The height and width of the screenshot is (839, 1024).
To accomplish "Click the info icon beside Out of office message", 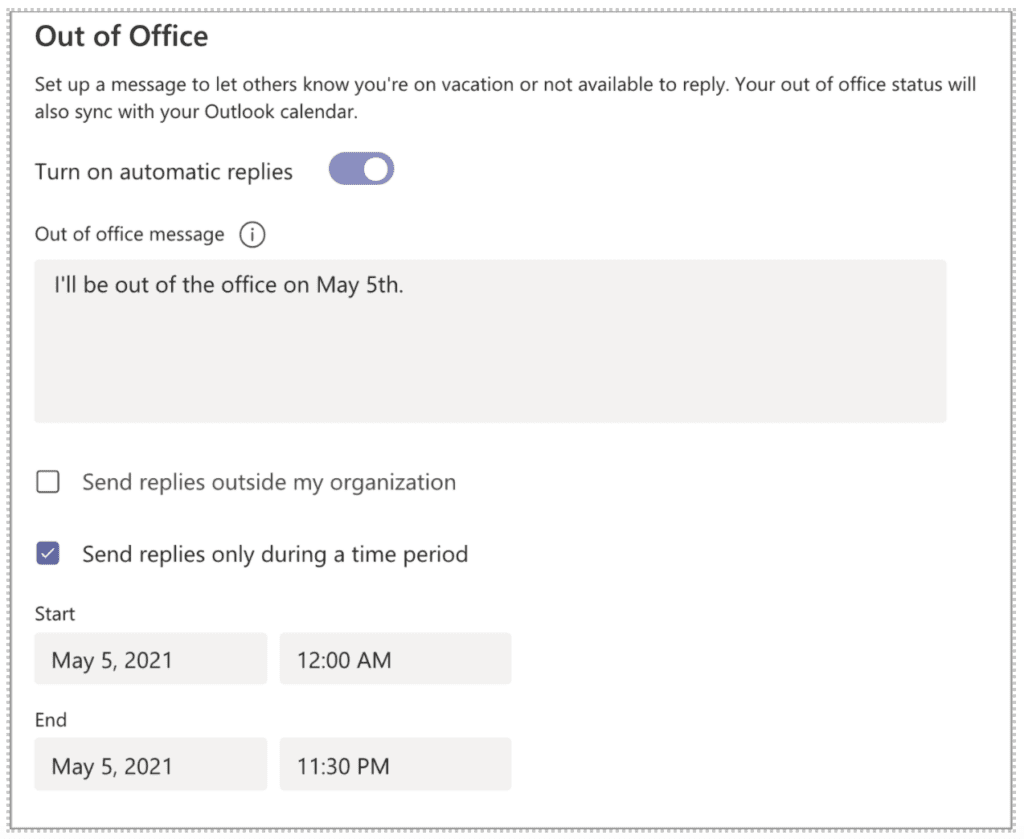I will point(253,235).
